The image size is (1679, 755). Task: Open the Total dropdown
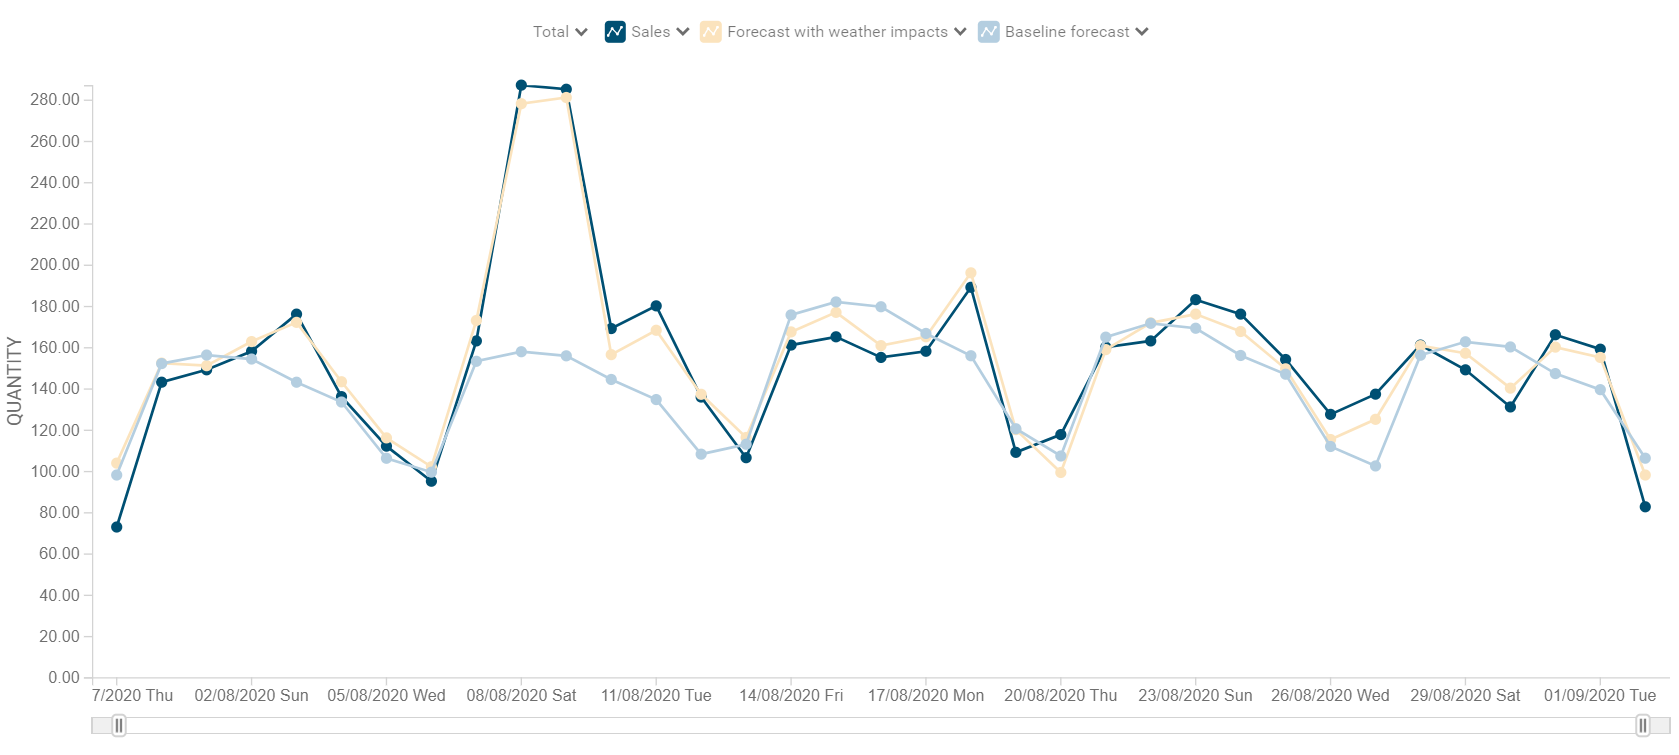pyautogui.click(x=581, y=31)
